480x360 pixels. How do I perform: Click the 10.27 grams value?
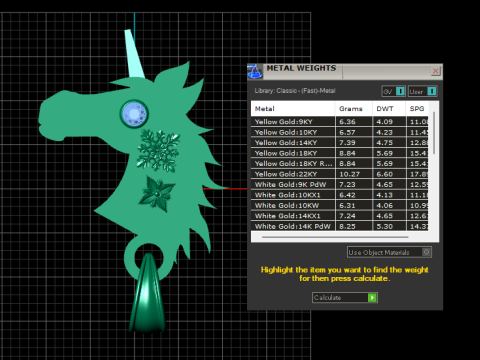tap(349, 174)
